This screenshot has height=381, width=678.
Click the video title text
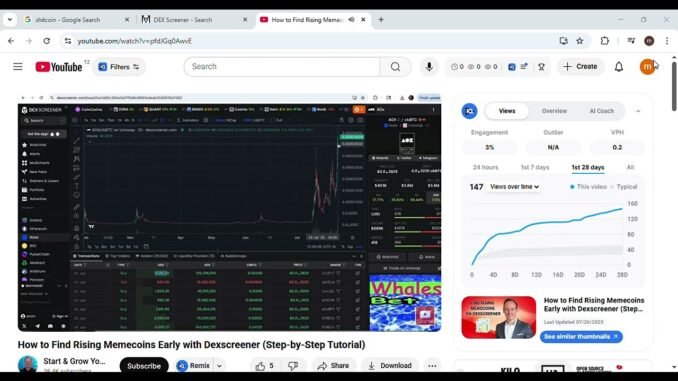pos(191,345)
